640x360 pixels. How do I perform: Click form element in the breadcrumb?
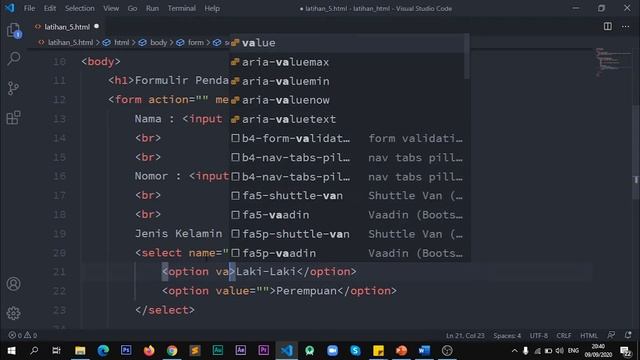[196, 42]
